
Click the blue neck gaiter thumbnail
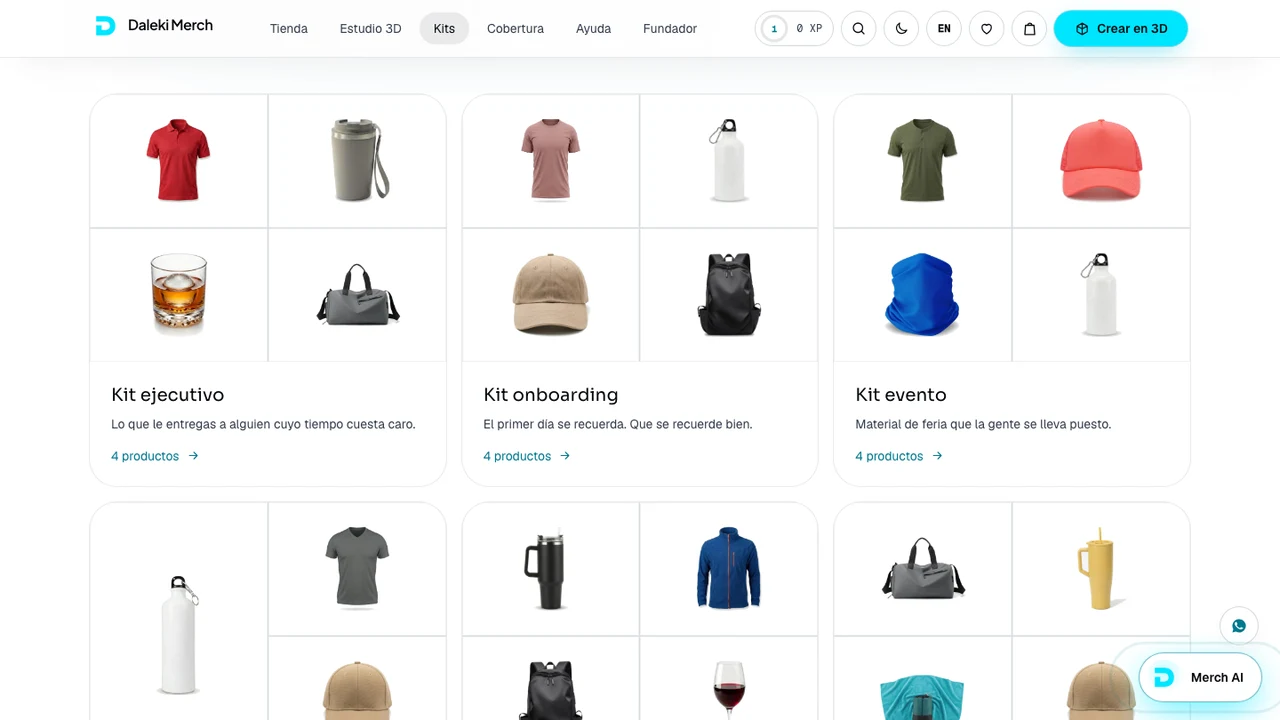click(923, 295)
